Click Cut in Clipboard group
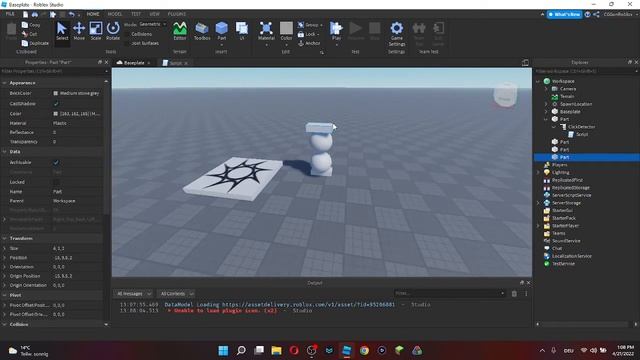640x360 pixels. point(29,34)
